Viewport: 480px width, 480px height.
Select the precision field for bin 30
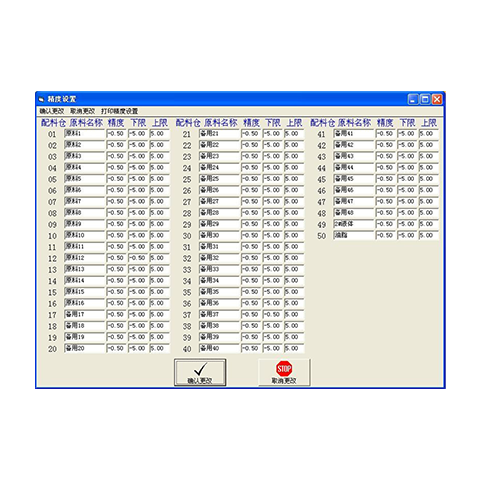click(x=251, y=235)
